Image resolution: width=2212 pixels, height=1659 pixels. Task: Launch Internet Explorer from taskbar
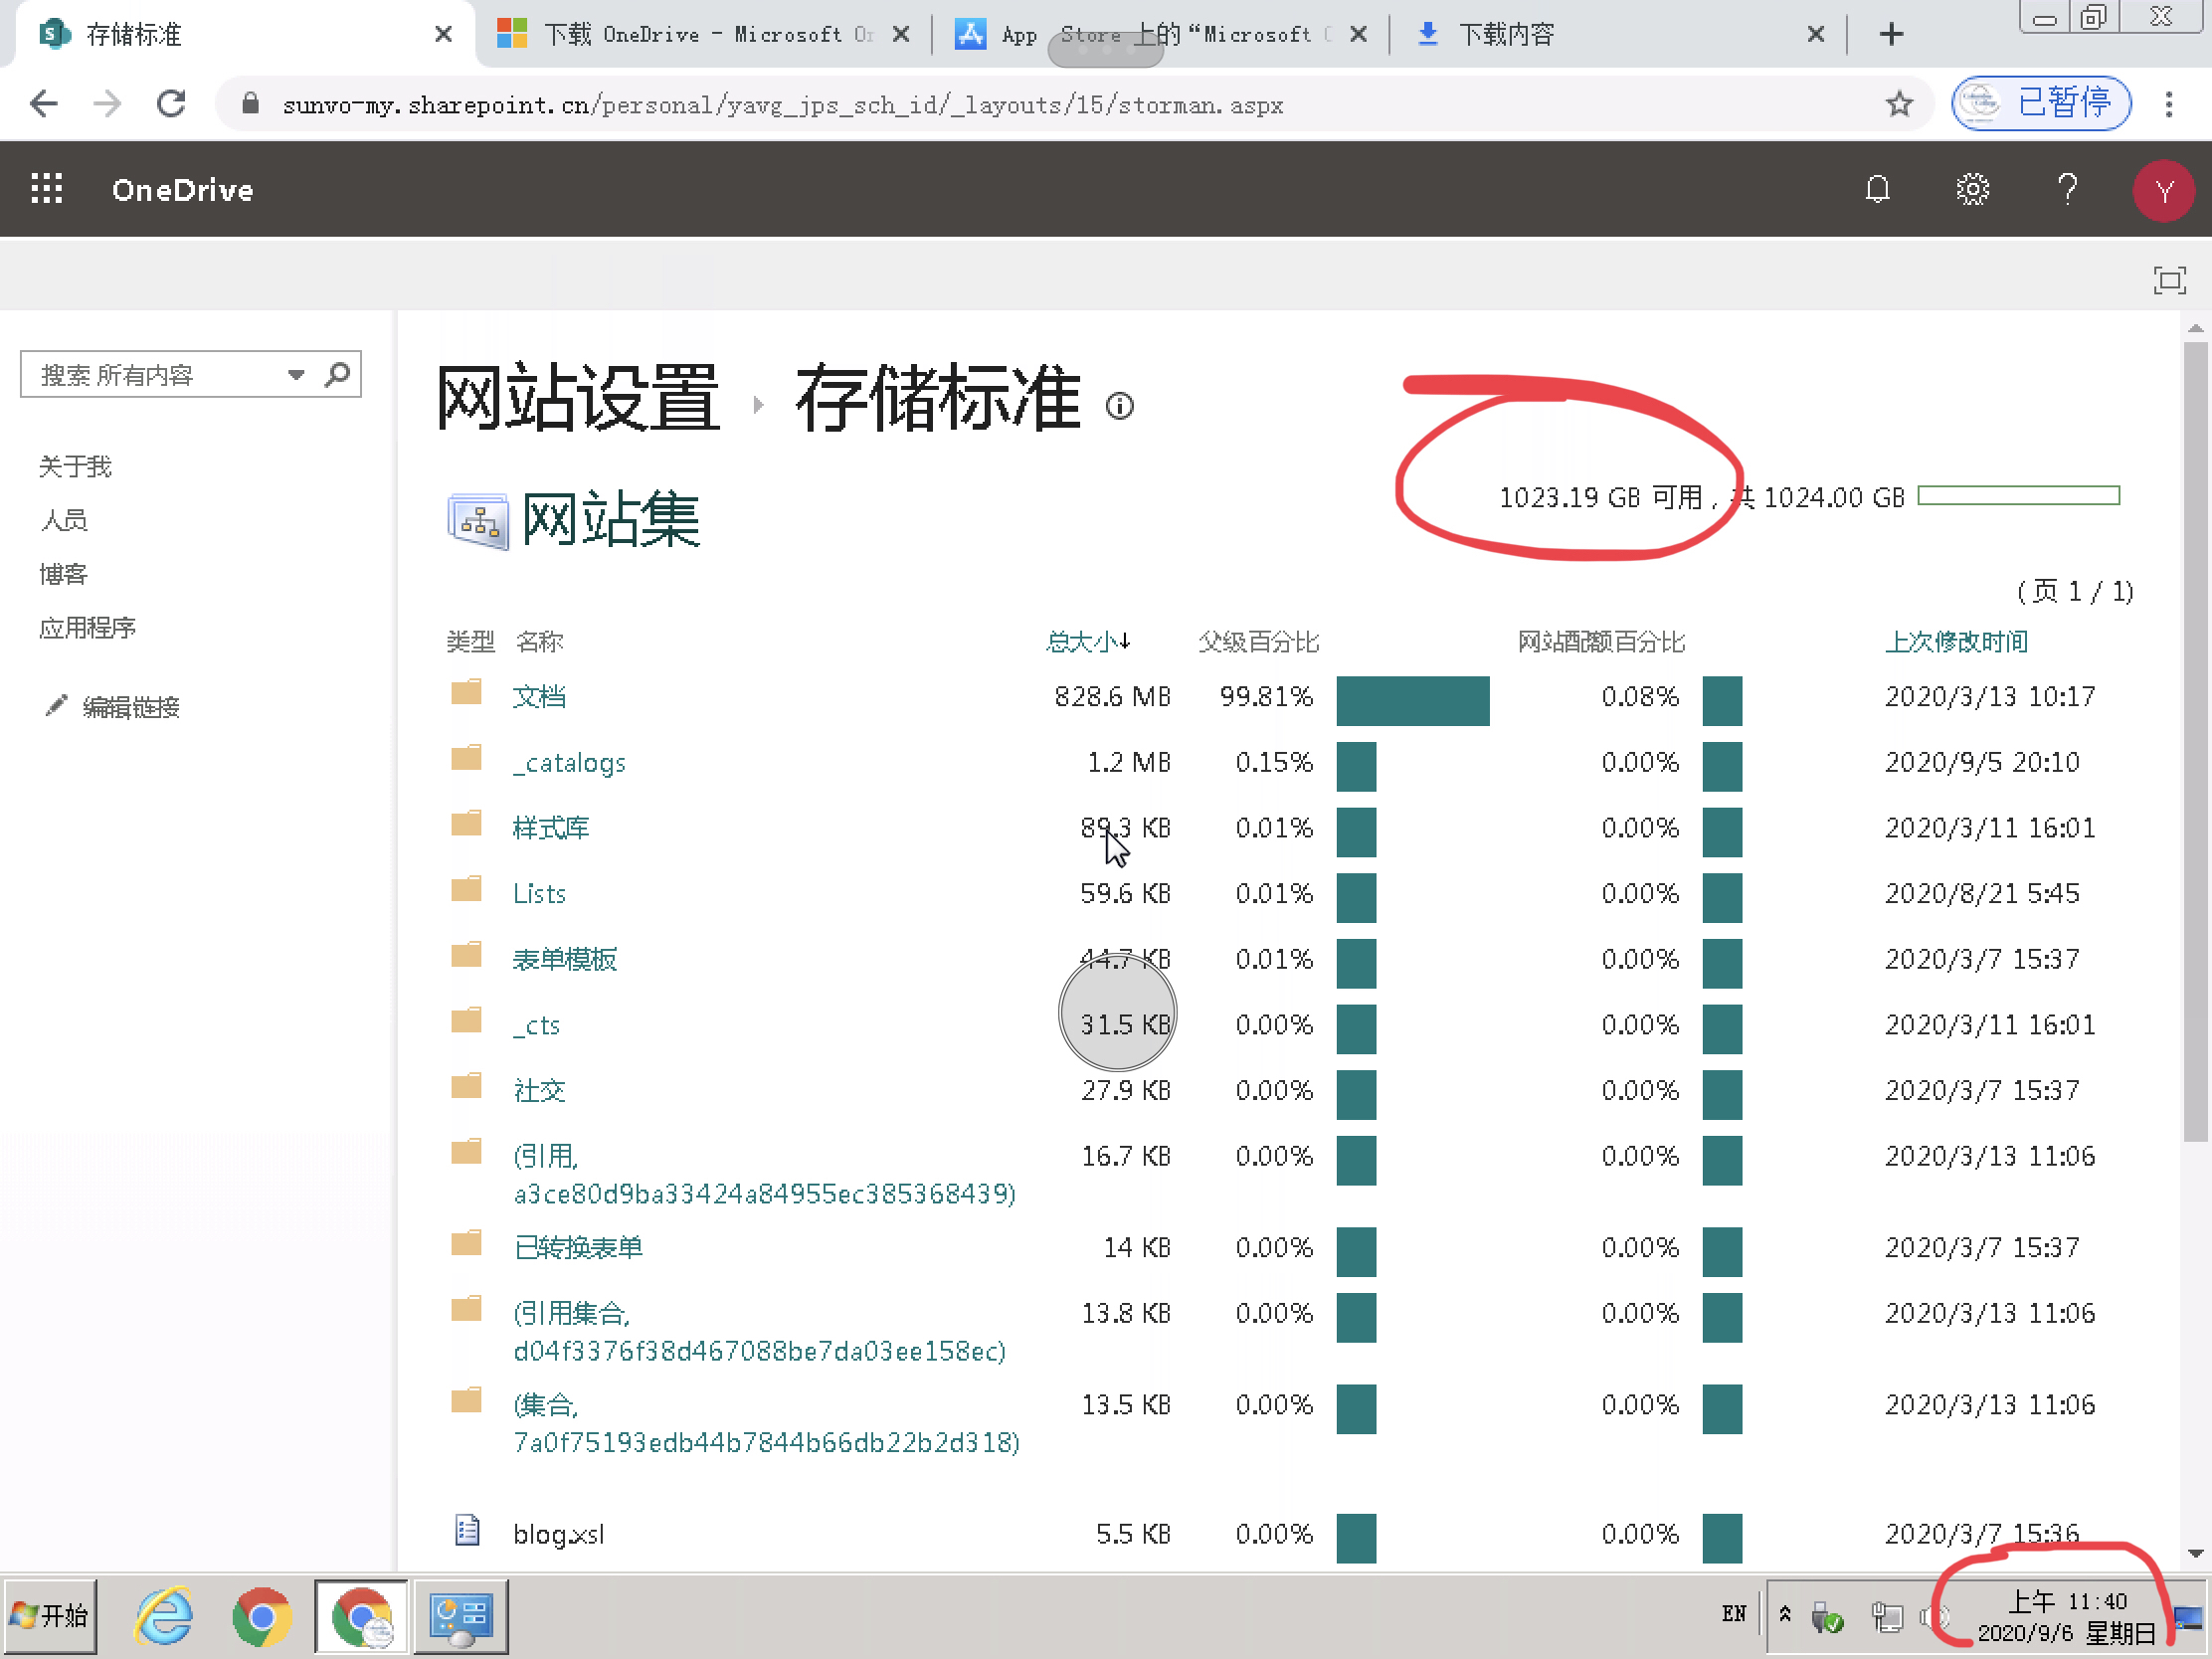pyautogui.click(x=164, y=1616)
